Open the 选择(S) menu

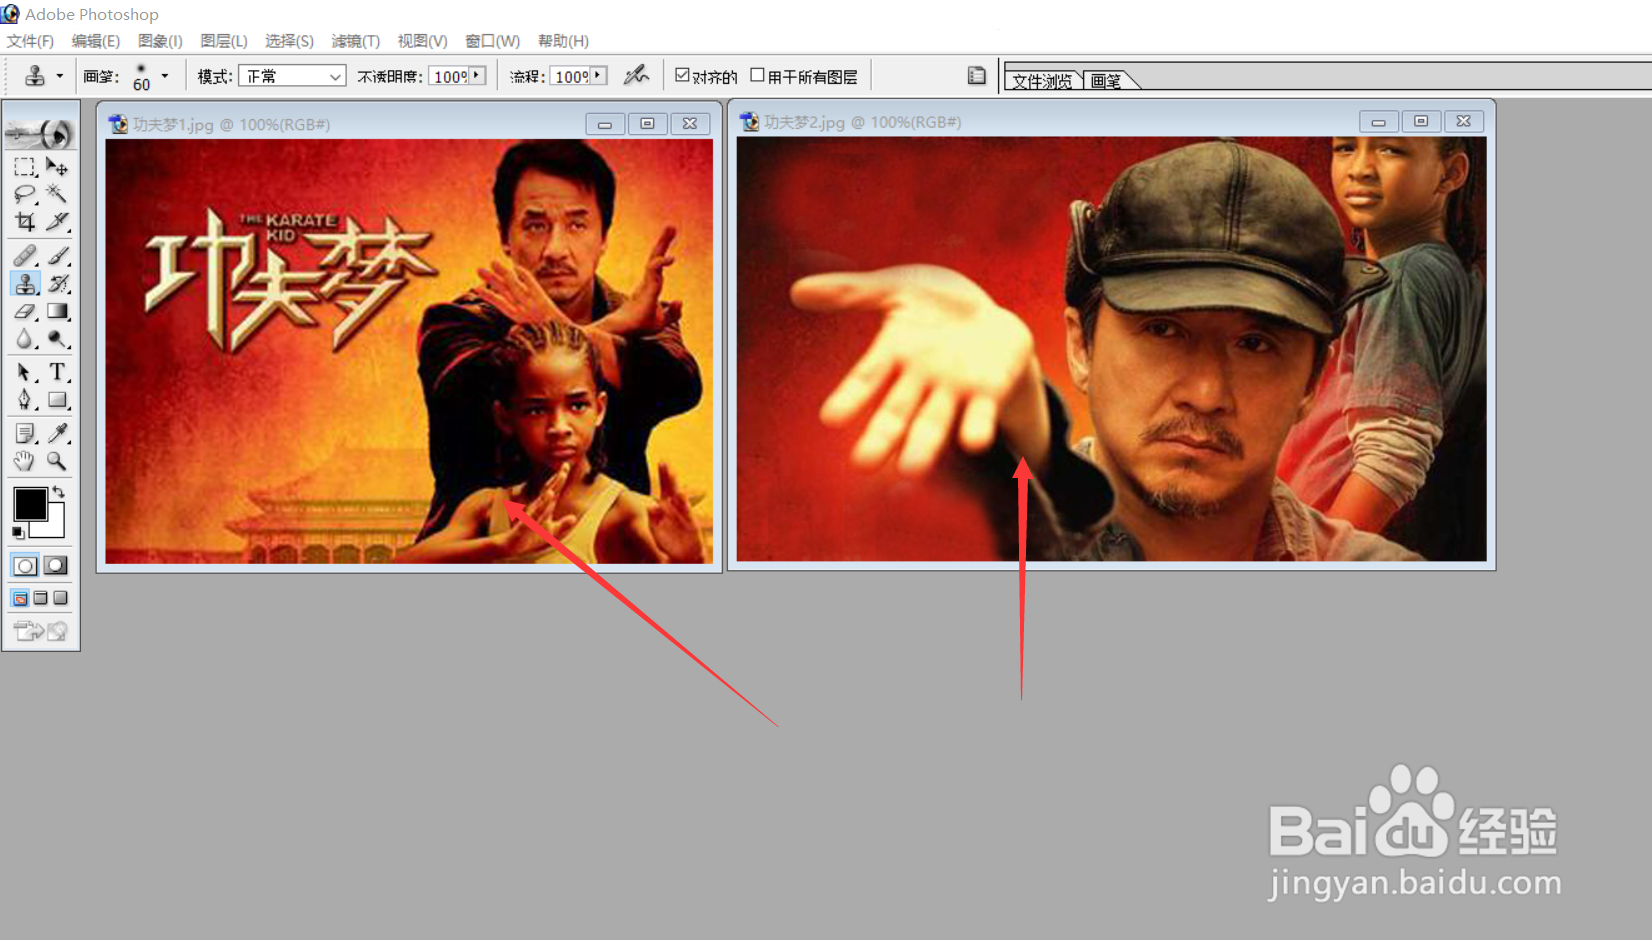tap(289, 41)
